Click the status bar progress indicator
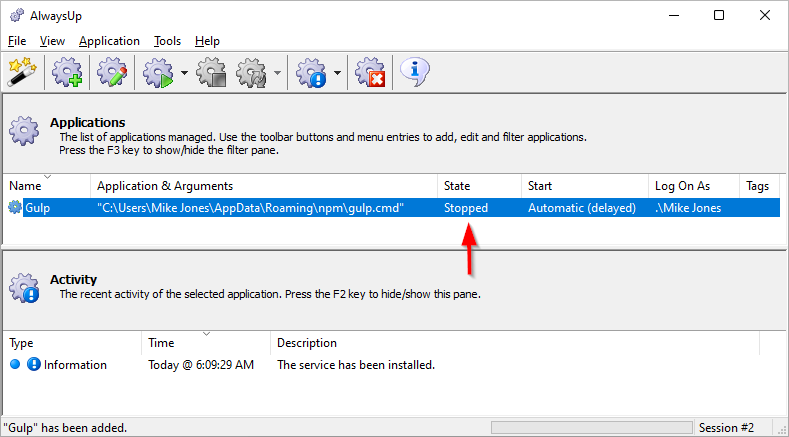The width and height of the screenshot is (789, 437). coord(591,428)
